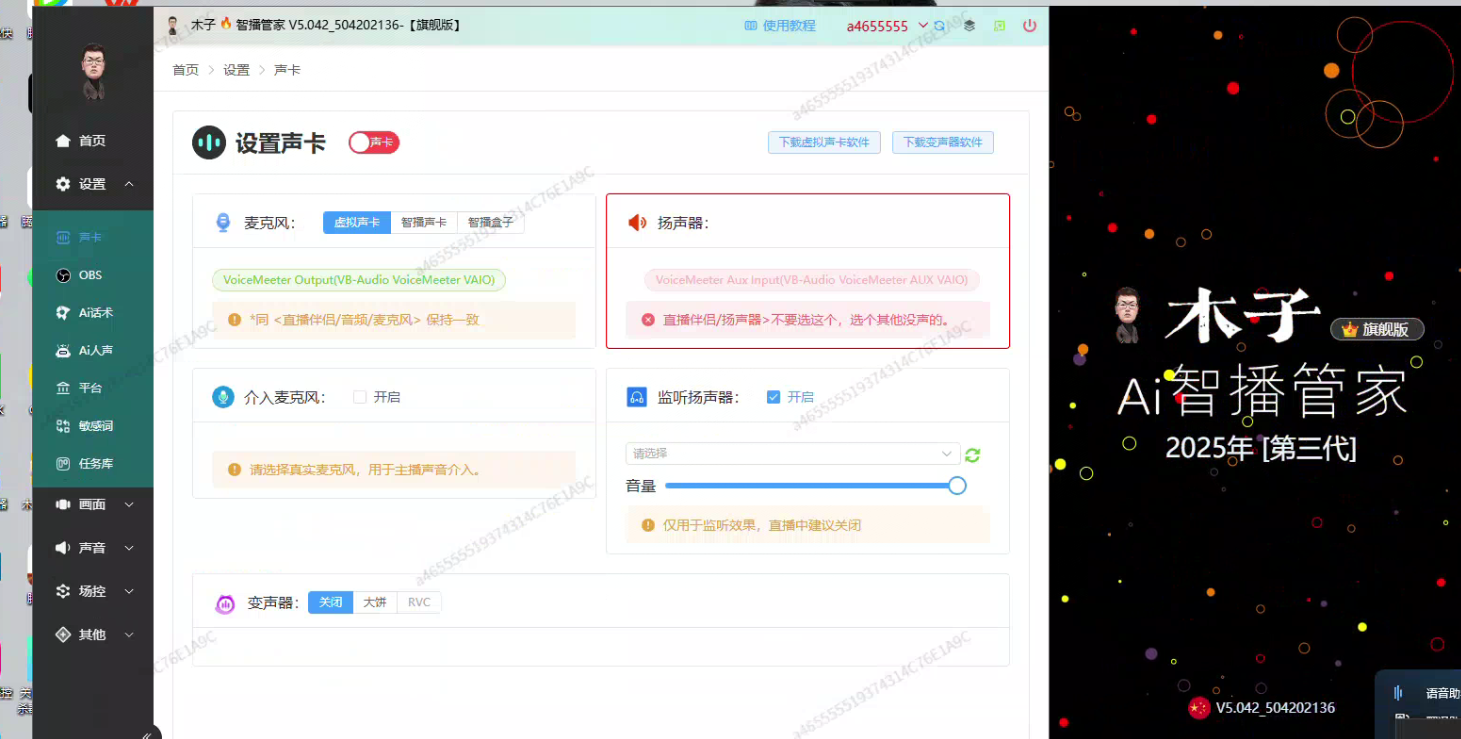Click the sidebar collapse arrow at bottom

(147, 735)
